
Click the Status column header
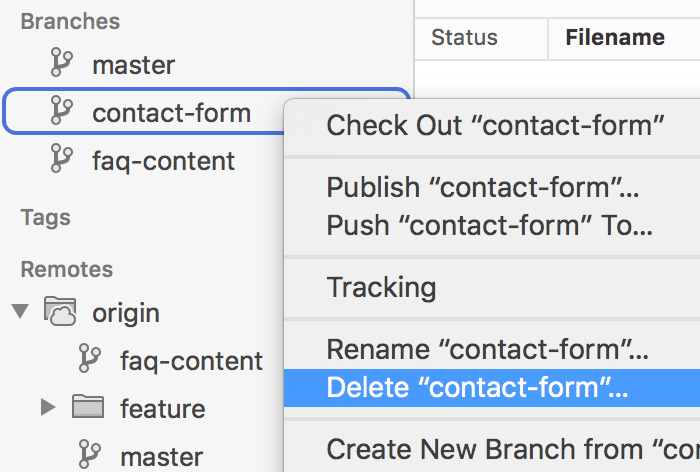pyautogui.click(x=464, y=38)
